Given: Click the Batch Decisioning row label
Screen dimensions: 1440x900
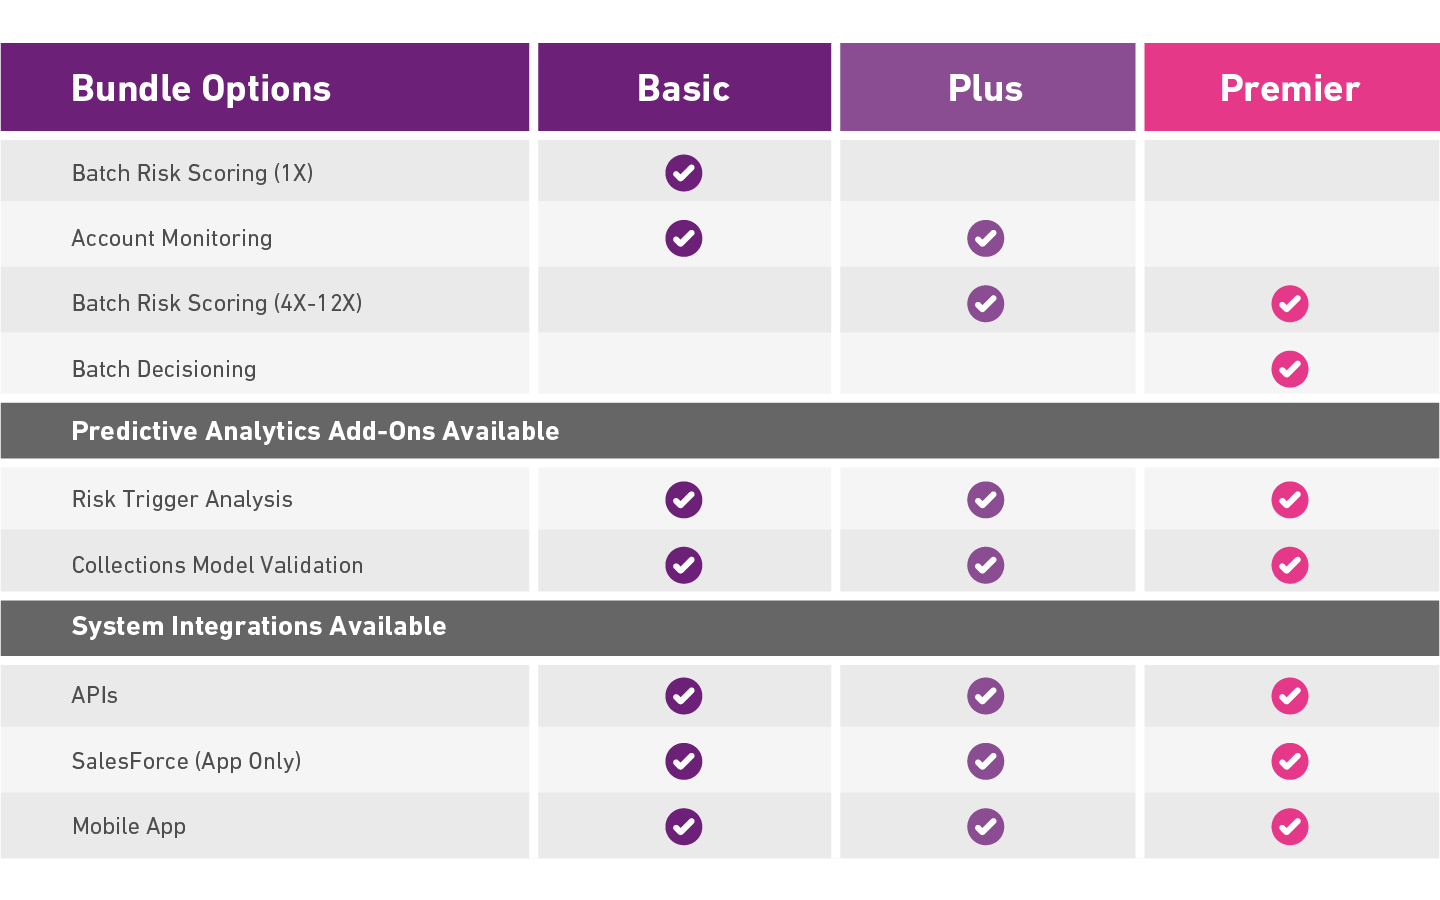Looking at the screenshot, I should click(164, 369).
